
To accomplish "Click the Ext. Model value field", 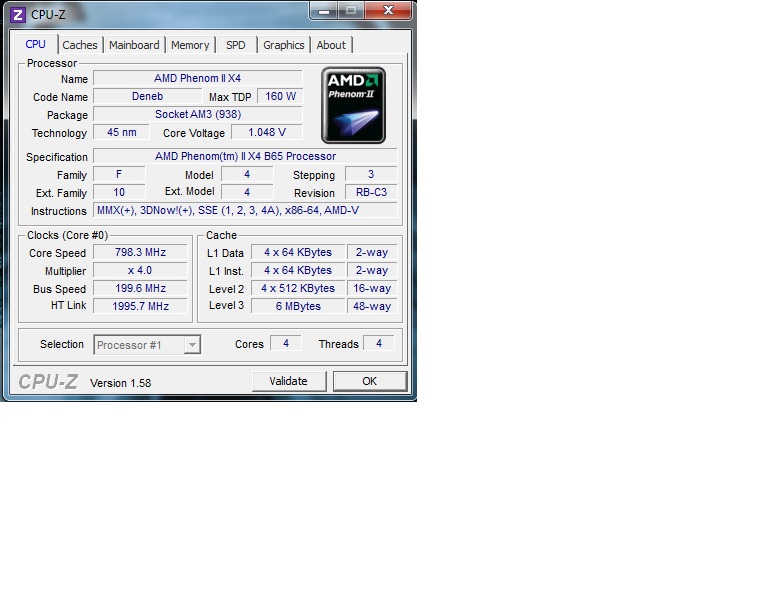I will pyautogui.click(x=247, y=192).
